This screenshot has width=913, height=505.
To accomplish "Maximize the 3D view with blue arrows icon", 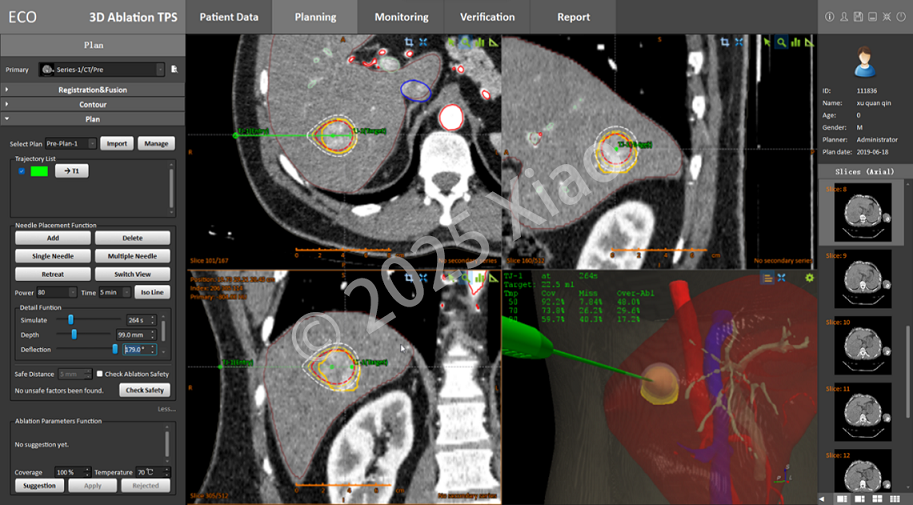I will tap(781, 278).
